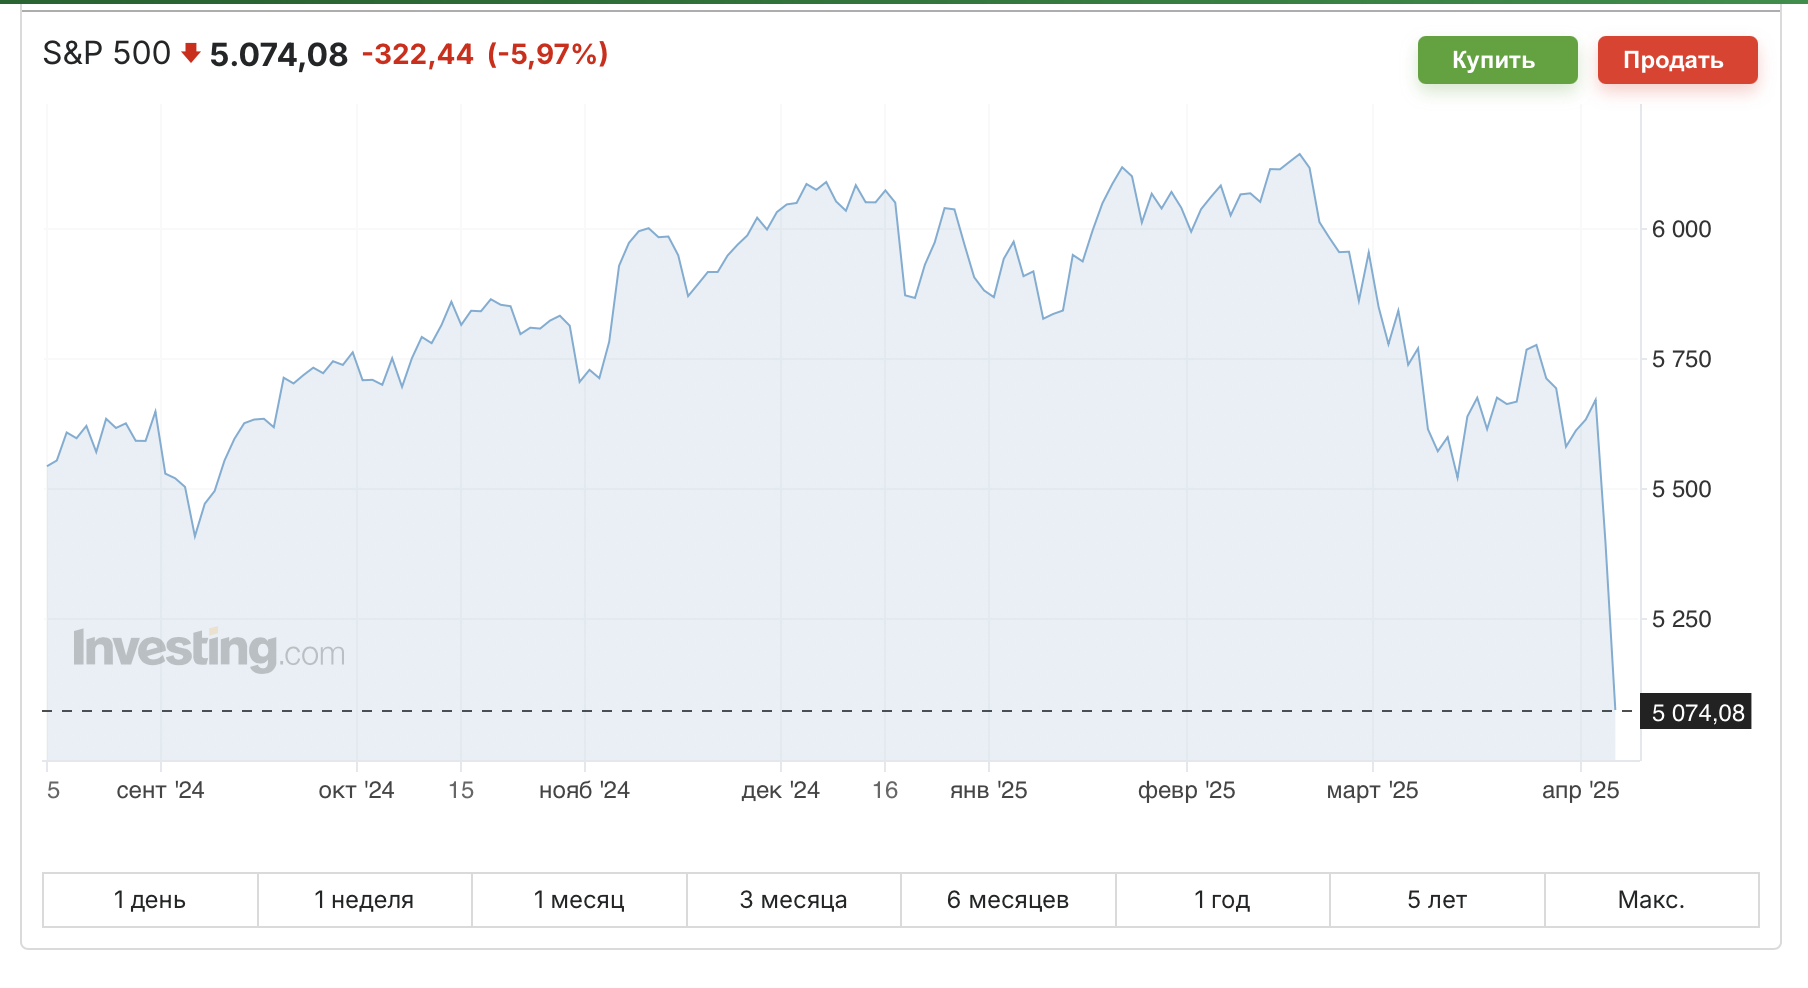Click the 6 000 price axis label
The width and height of the screenshot is (1808, 988).
(x=1681, y=229)
